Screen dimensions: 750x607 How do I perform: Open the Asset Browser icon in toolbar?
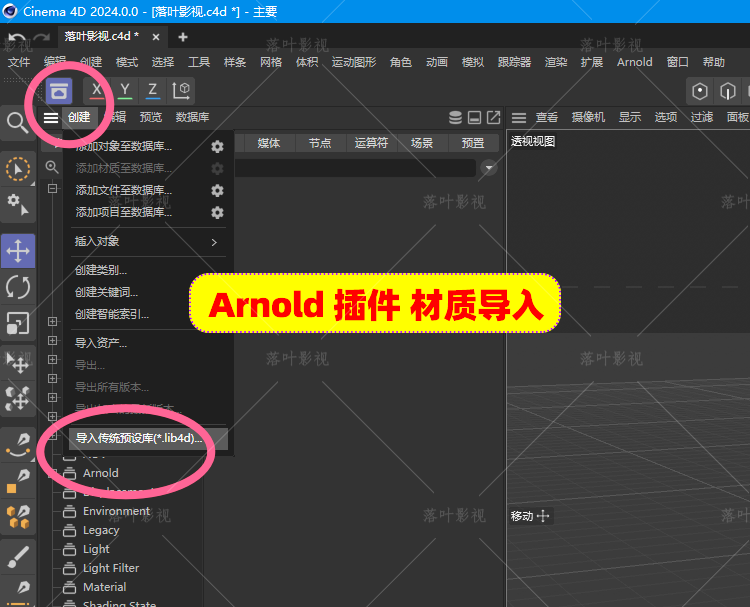[x=59, y=90]
